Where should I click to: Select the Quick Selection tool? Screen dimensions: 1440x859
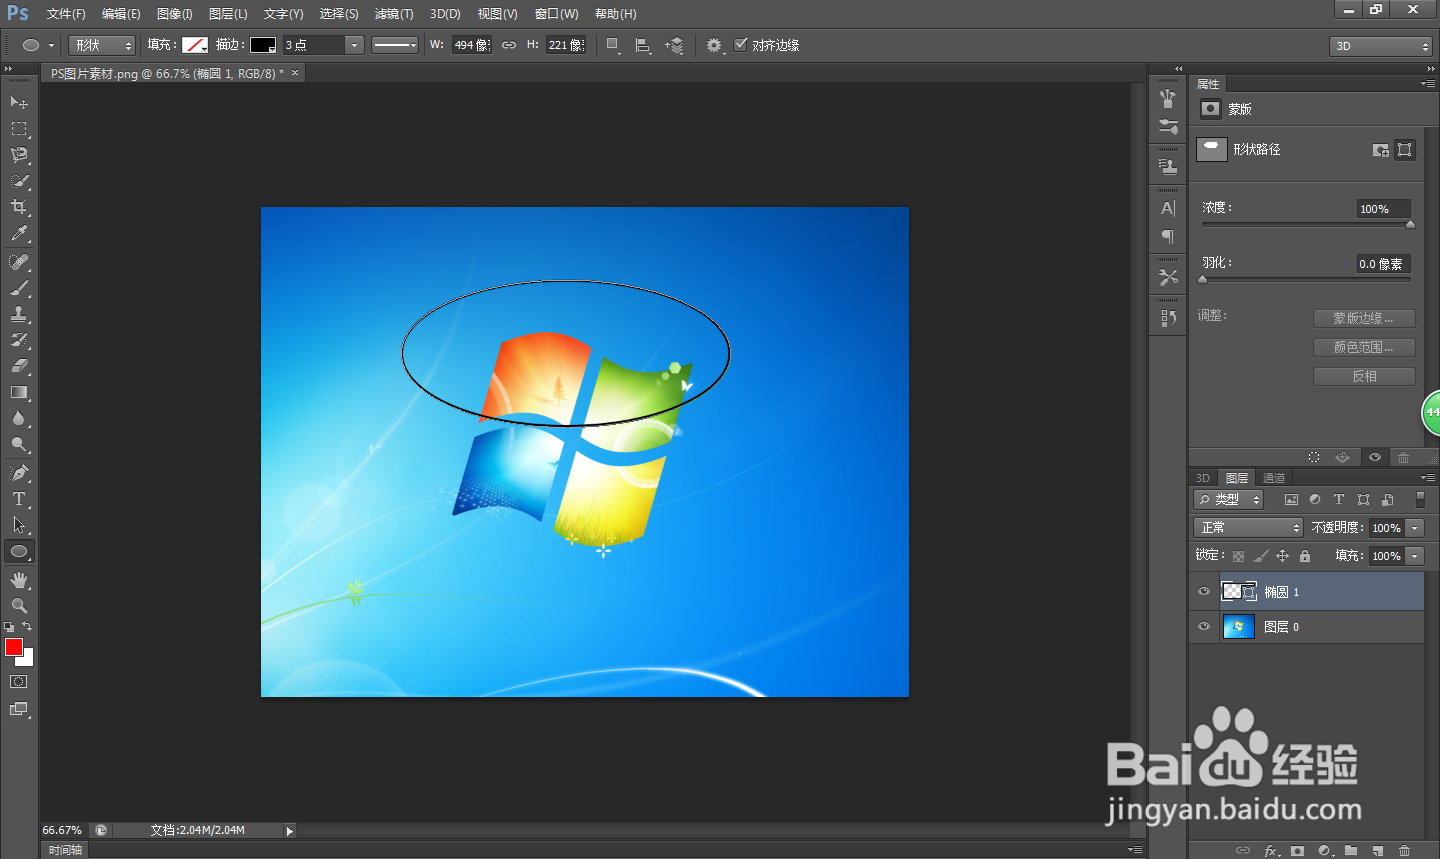coord(19,180)
